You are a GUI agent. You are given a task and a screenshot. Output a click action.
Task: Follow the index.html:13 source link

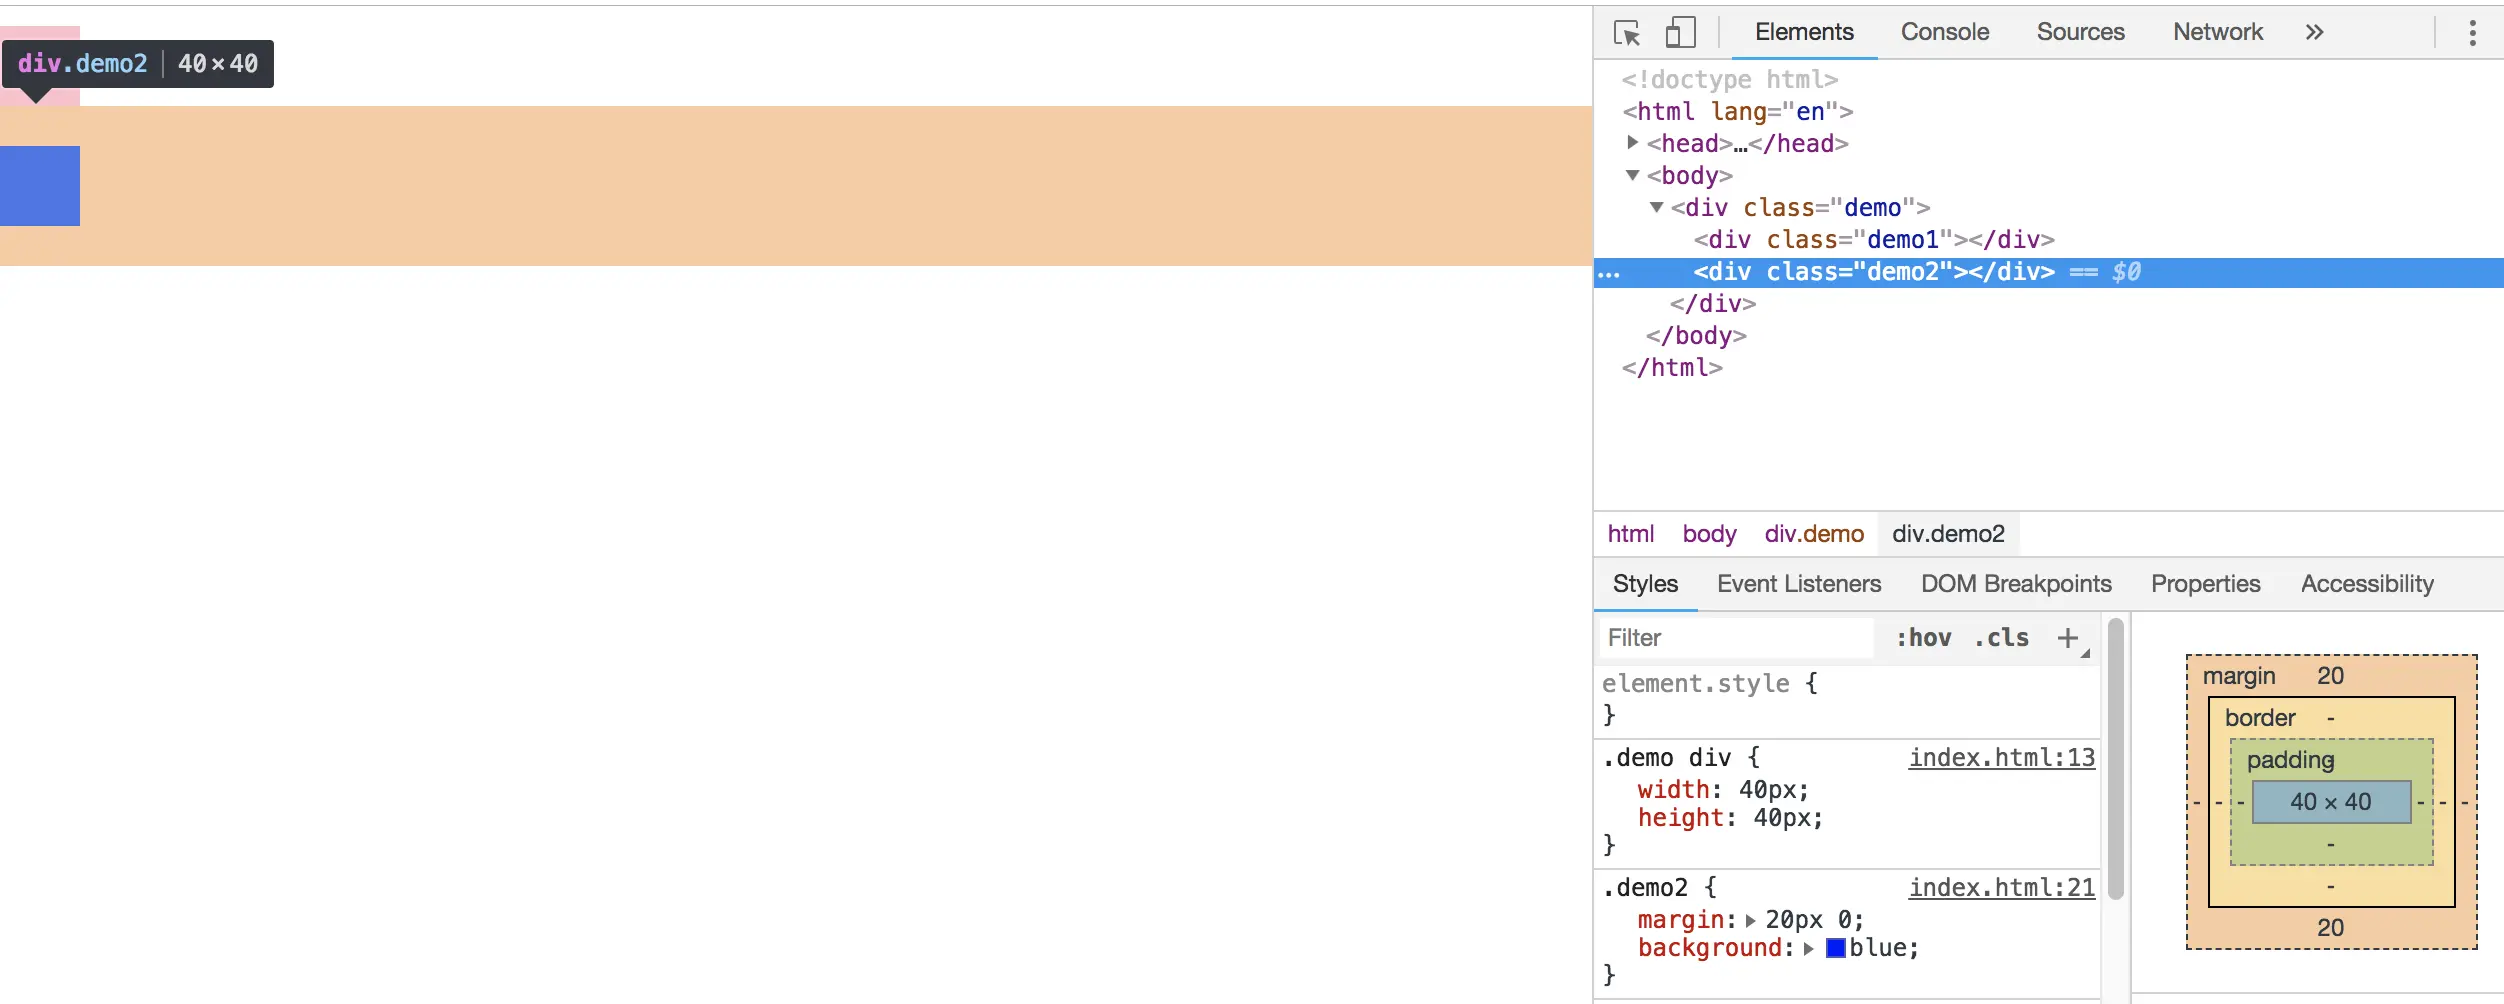[2001, 758]
